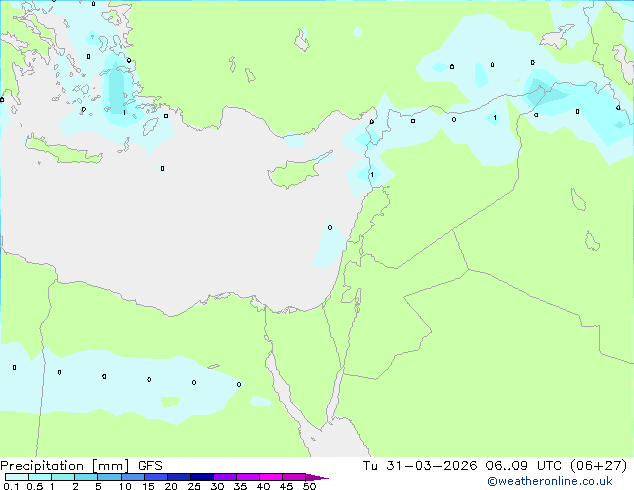Open the weatheronline.co.uk copyright link
This screenshot has width=634, height=490.
click(550, 481)
